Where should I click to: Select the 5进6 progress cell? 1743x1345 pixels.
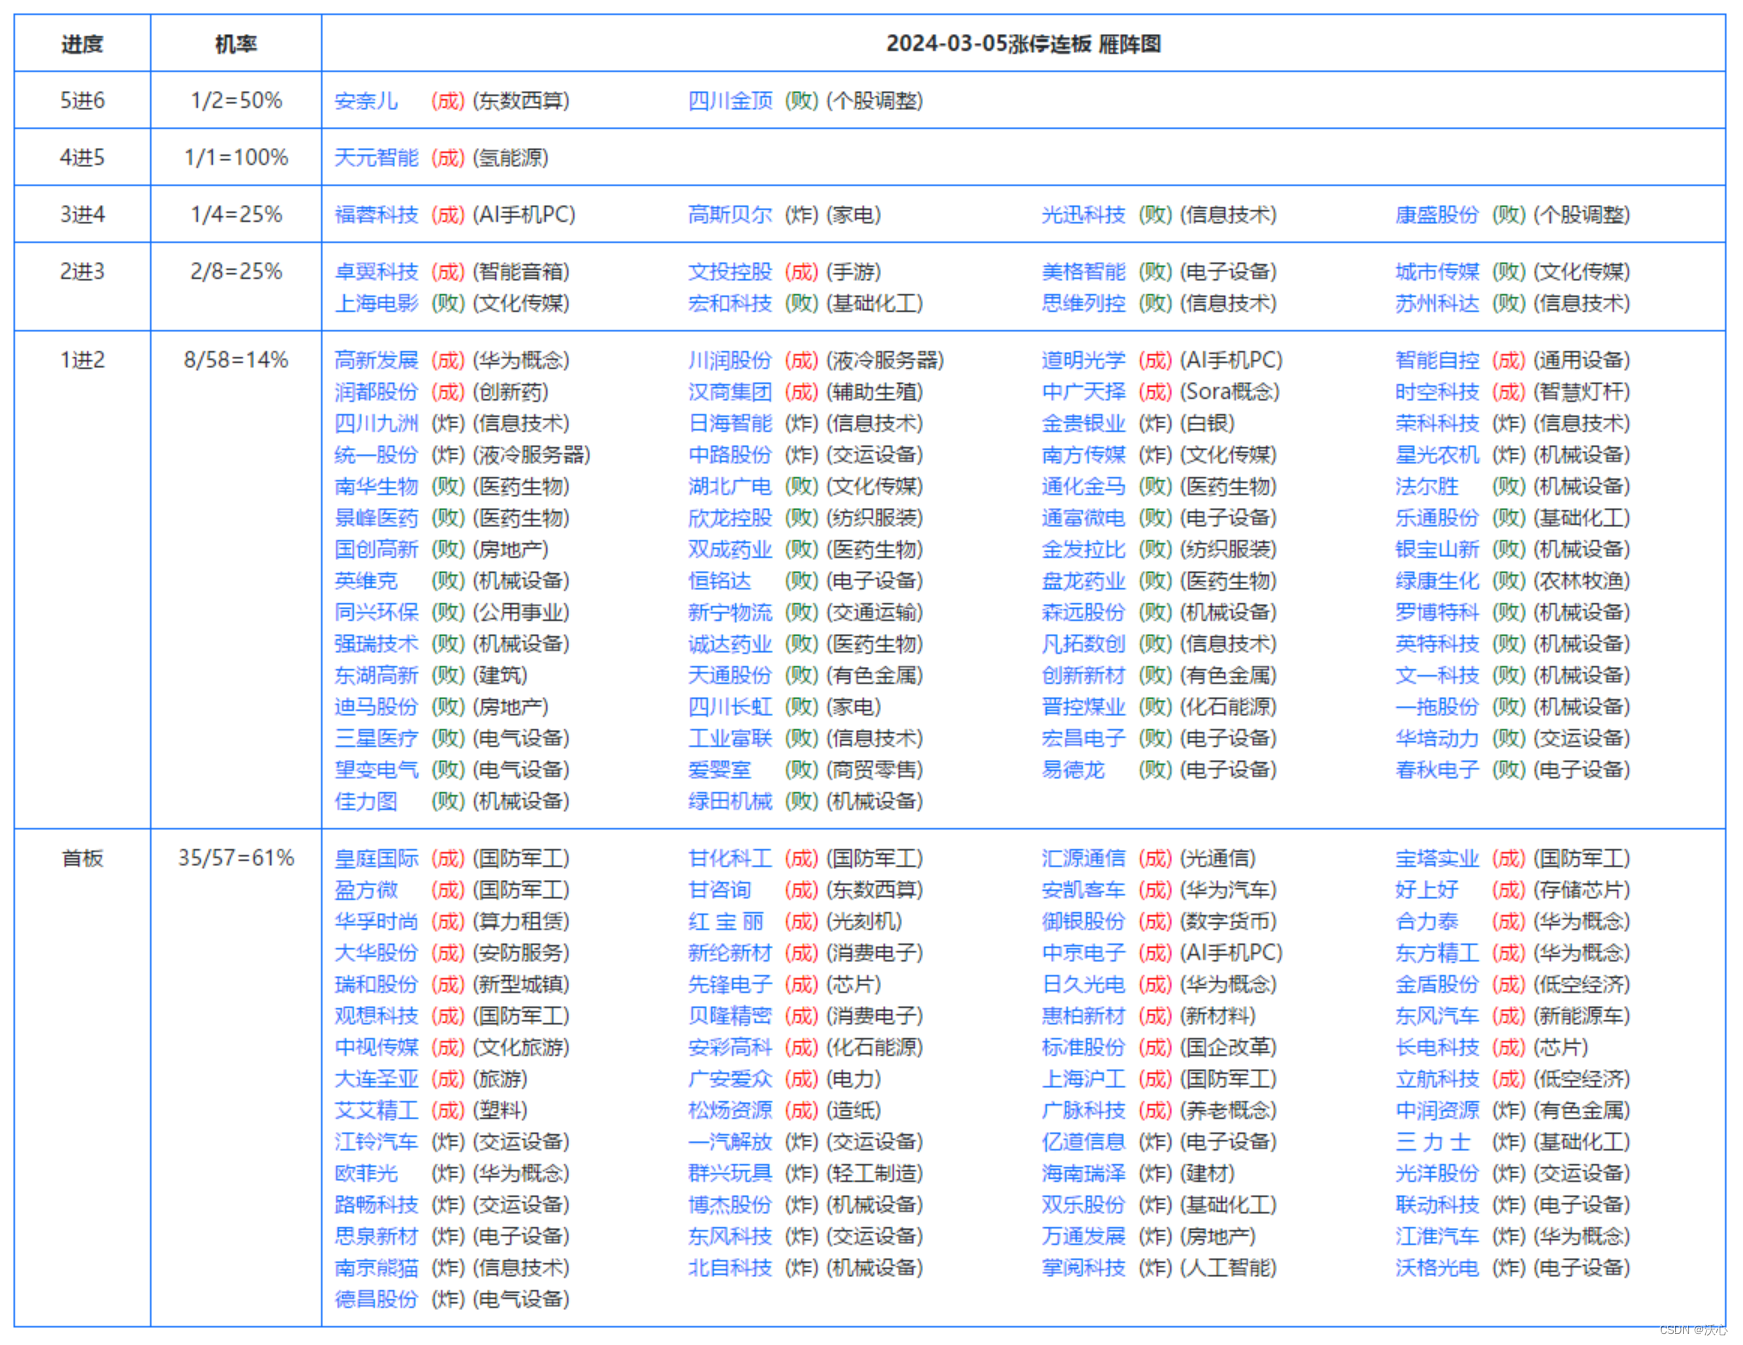tap(82, 101)
